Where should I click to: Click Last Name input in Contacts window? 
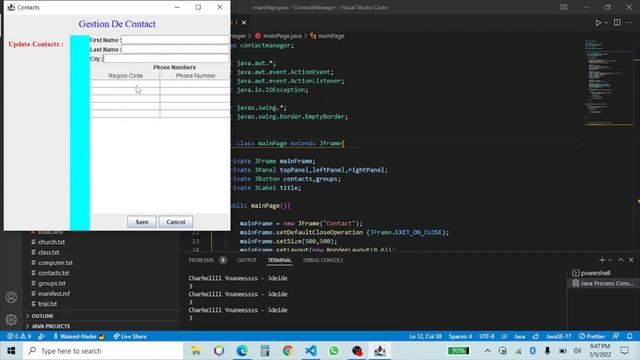point(176,49)
